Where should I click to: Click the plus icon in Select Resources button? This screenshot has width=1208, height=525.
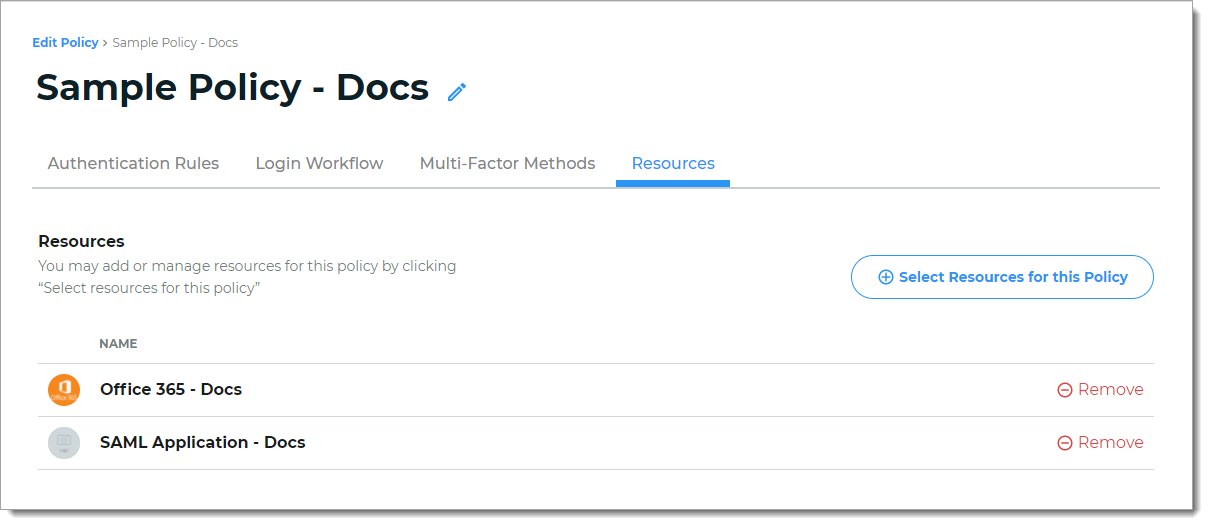(885, 277)
